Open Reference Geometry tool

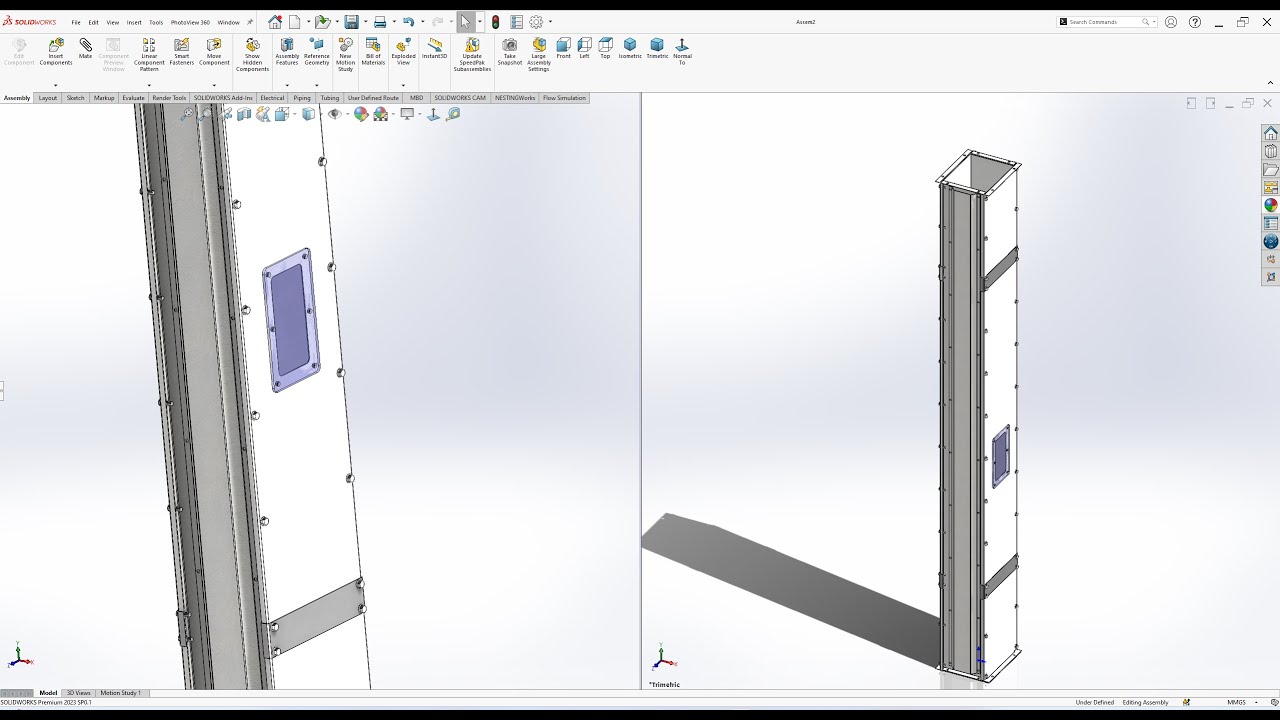pyautogui.click(x=317, y=52)
